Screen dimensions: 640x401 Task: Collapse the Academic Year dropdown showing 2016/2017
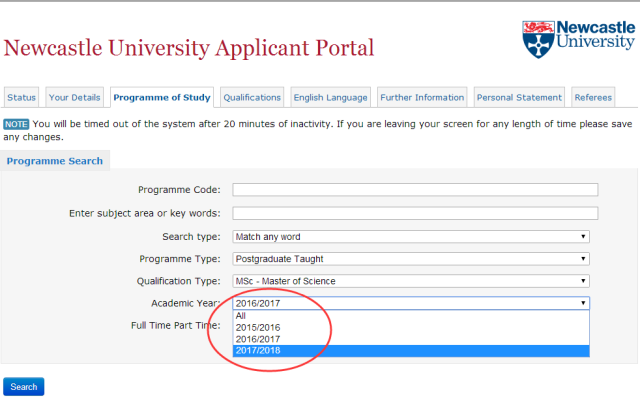coord(411,303)
